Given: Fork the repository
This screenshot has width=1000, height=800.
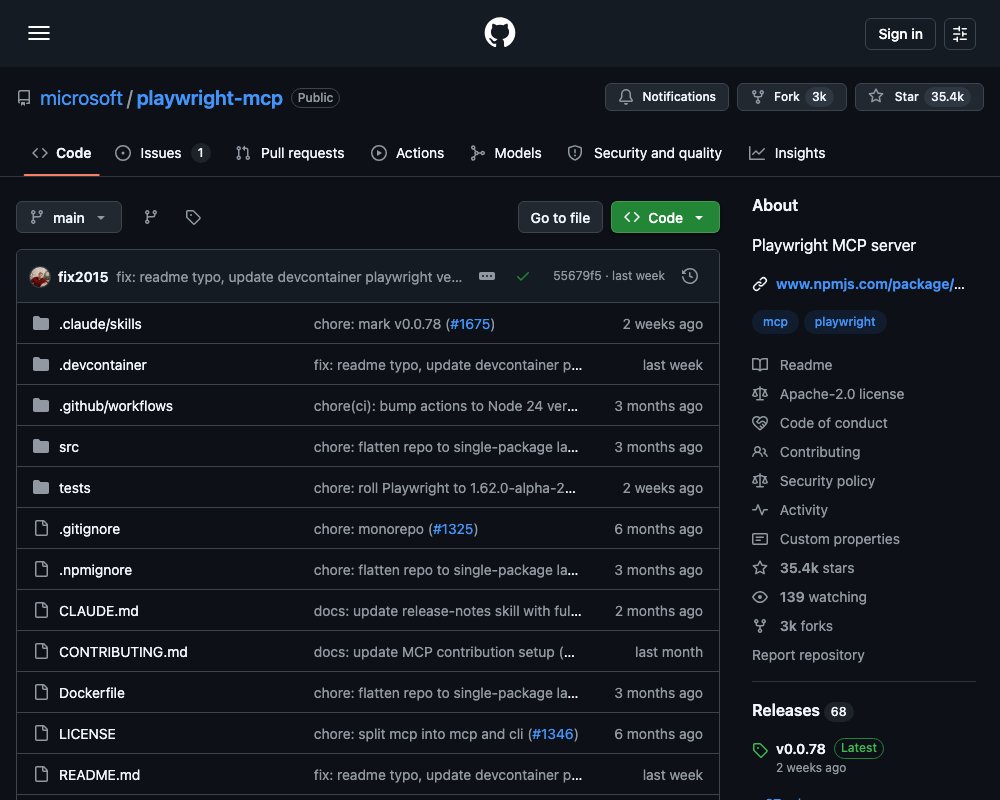Looking at the screenshot, I should click(791, 97).
